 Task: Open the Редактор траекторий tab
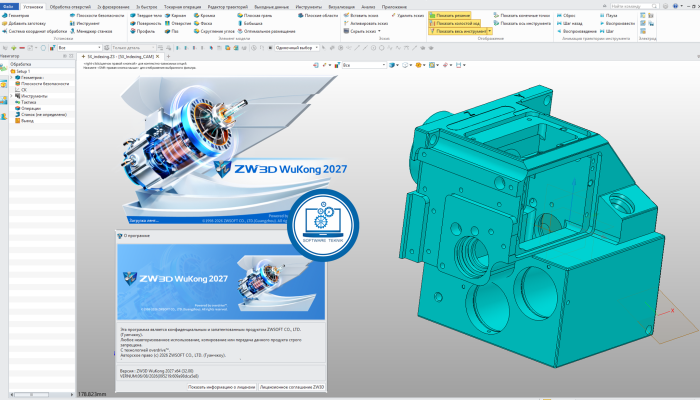click(228, 7)
